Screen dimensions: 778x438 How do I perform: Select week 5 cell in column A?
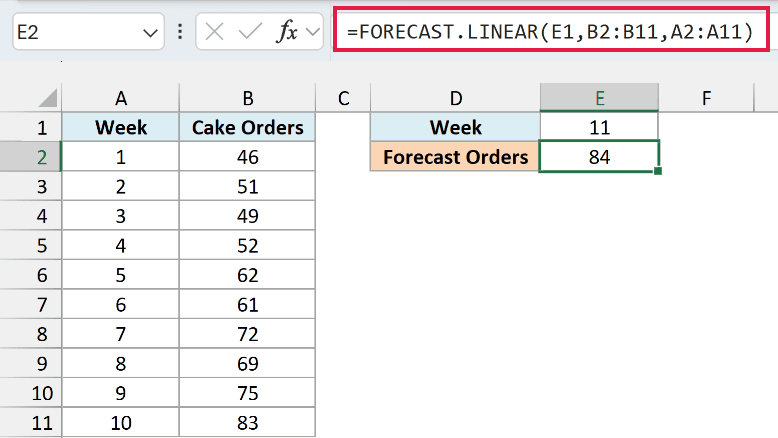(121, 275)
